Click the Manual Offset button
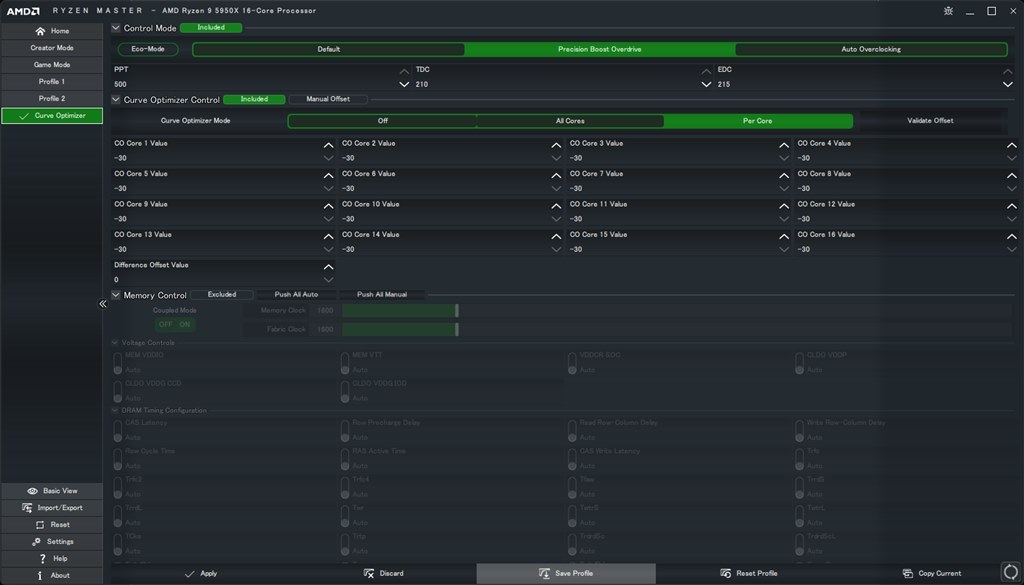 328,99
